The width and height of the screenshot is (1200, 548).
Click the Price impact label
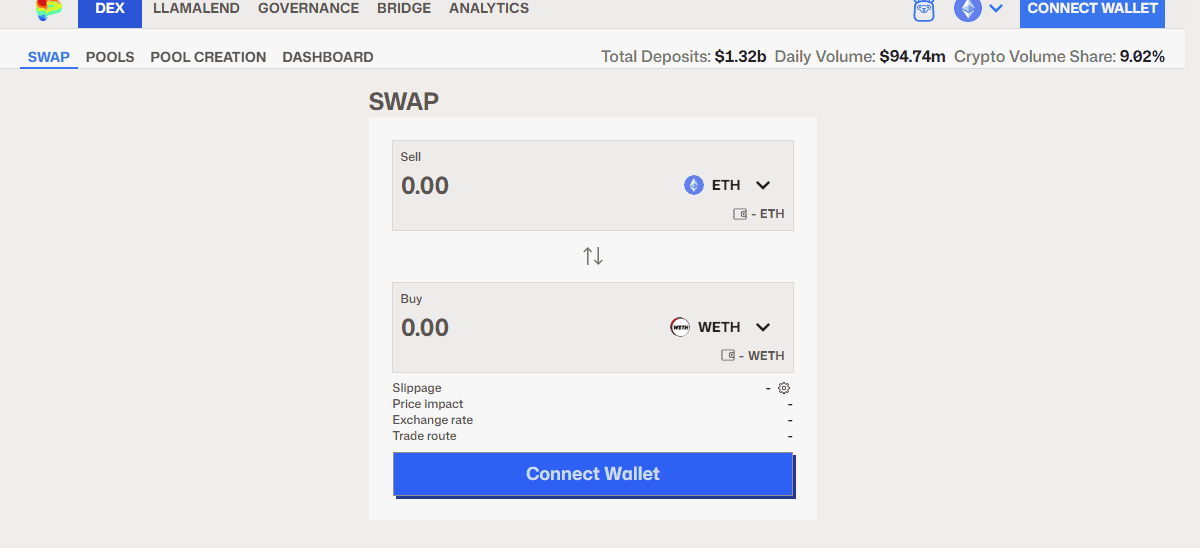(x=428, y=404)
